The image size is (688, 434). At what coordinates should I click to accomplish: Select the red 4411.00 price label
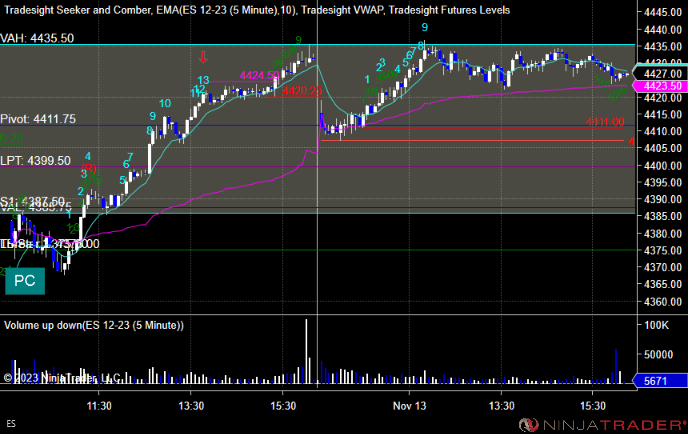point(605,122)
